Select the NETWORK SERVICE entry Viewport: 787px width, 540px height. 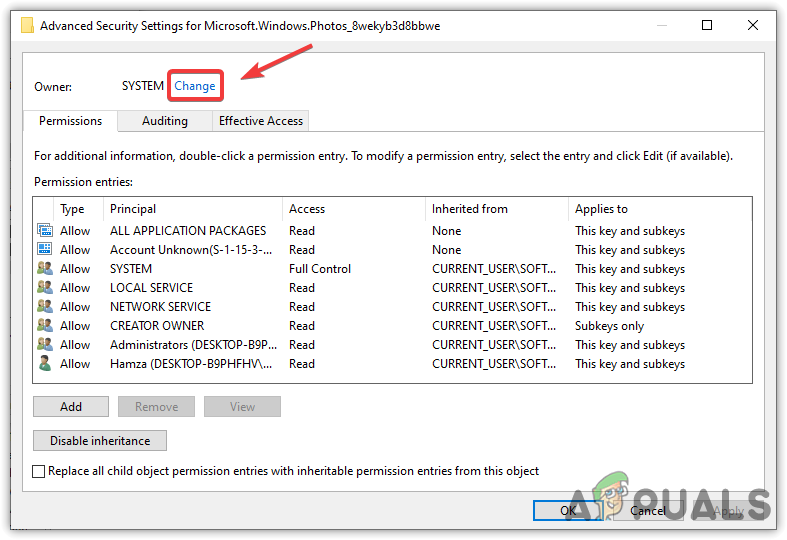coord(160,307)
